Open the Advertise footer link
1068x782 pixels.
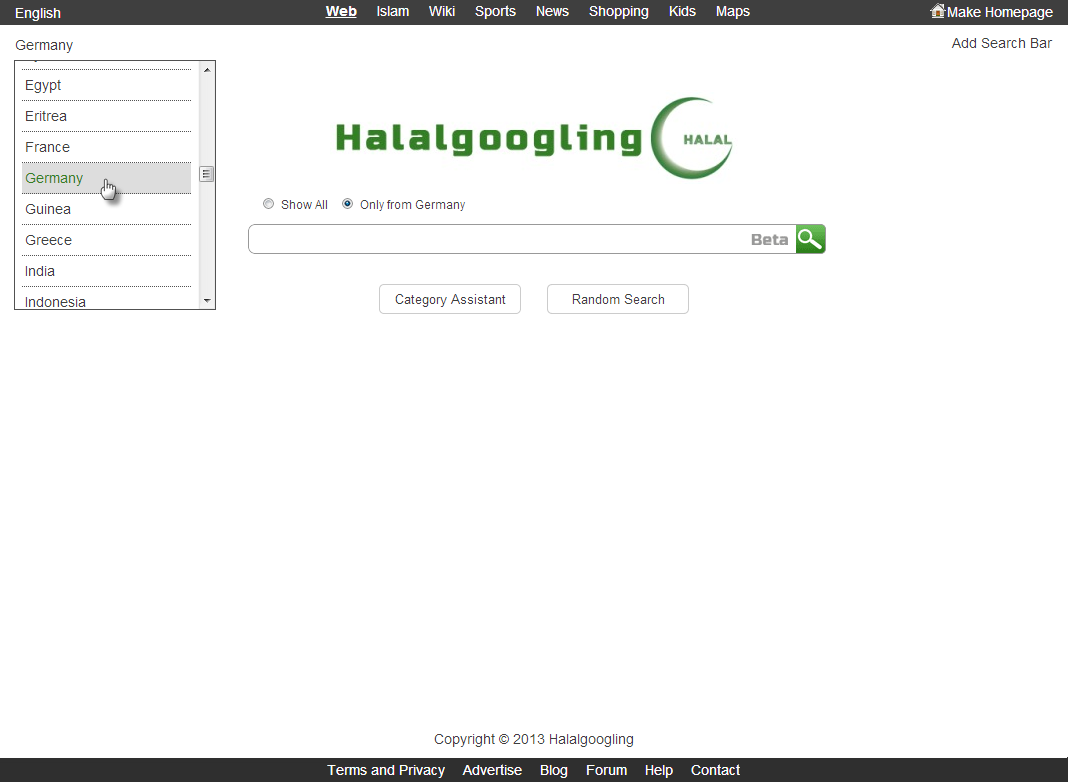[x=492, y=770]
